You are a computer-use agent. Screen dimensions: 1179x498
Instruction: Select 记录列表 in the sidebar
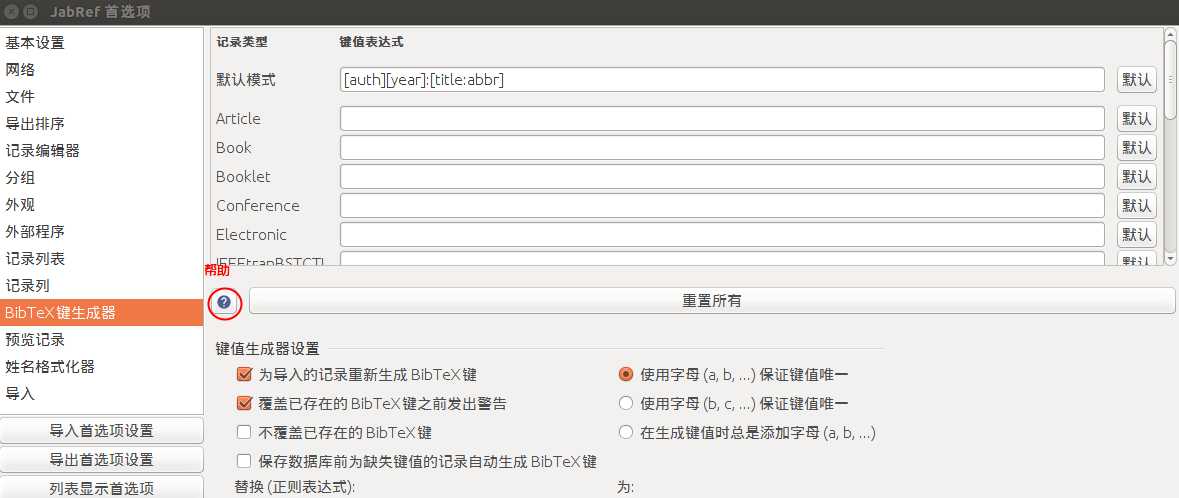(x=102, y=259)
